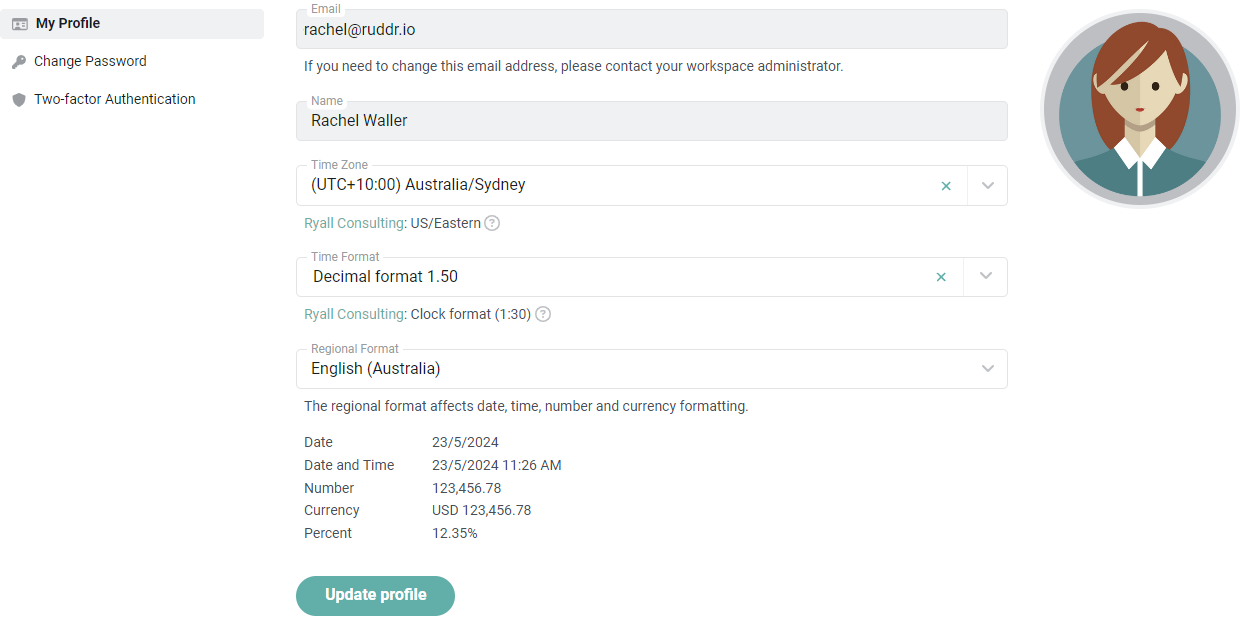The width and height of the screenshot is (1240, 620).
Task: Click the Decimal format 1.50 value
Action: pyautogui.click(x=385, y=277)
